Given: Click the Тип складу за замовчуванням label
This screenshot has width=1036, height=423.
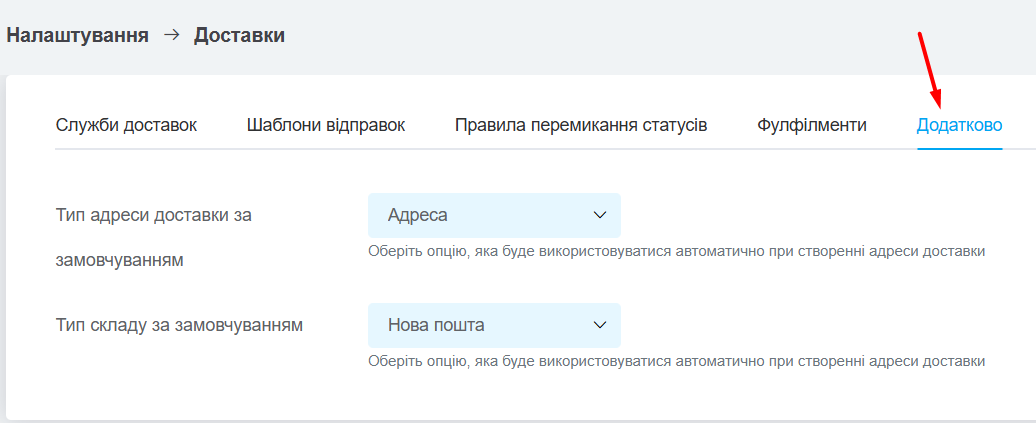Looking at the screenshot, I should point(179,325).
